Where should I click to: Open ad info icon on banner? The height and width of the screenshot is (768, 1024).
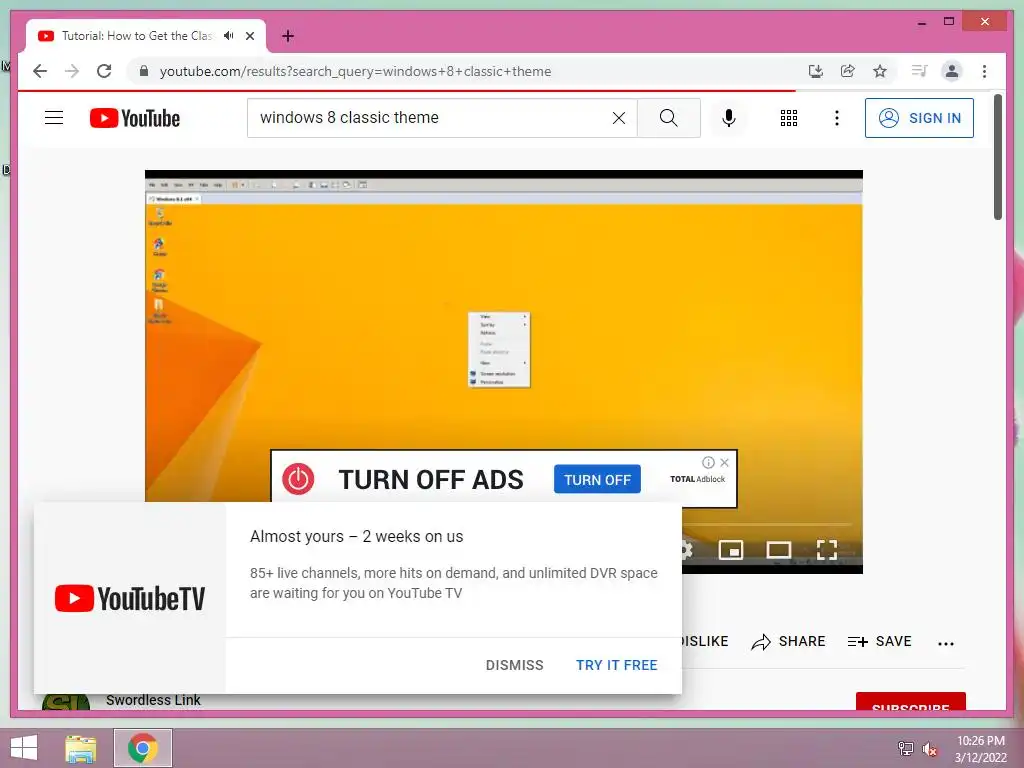coord(708,462)
